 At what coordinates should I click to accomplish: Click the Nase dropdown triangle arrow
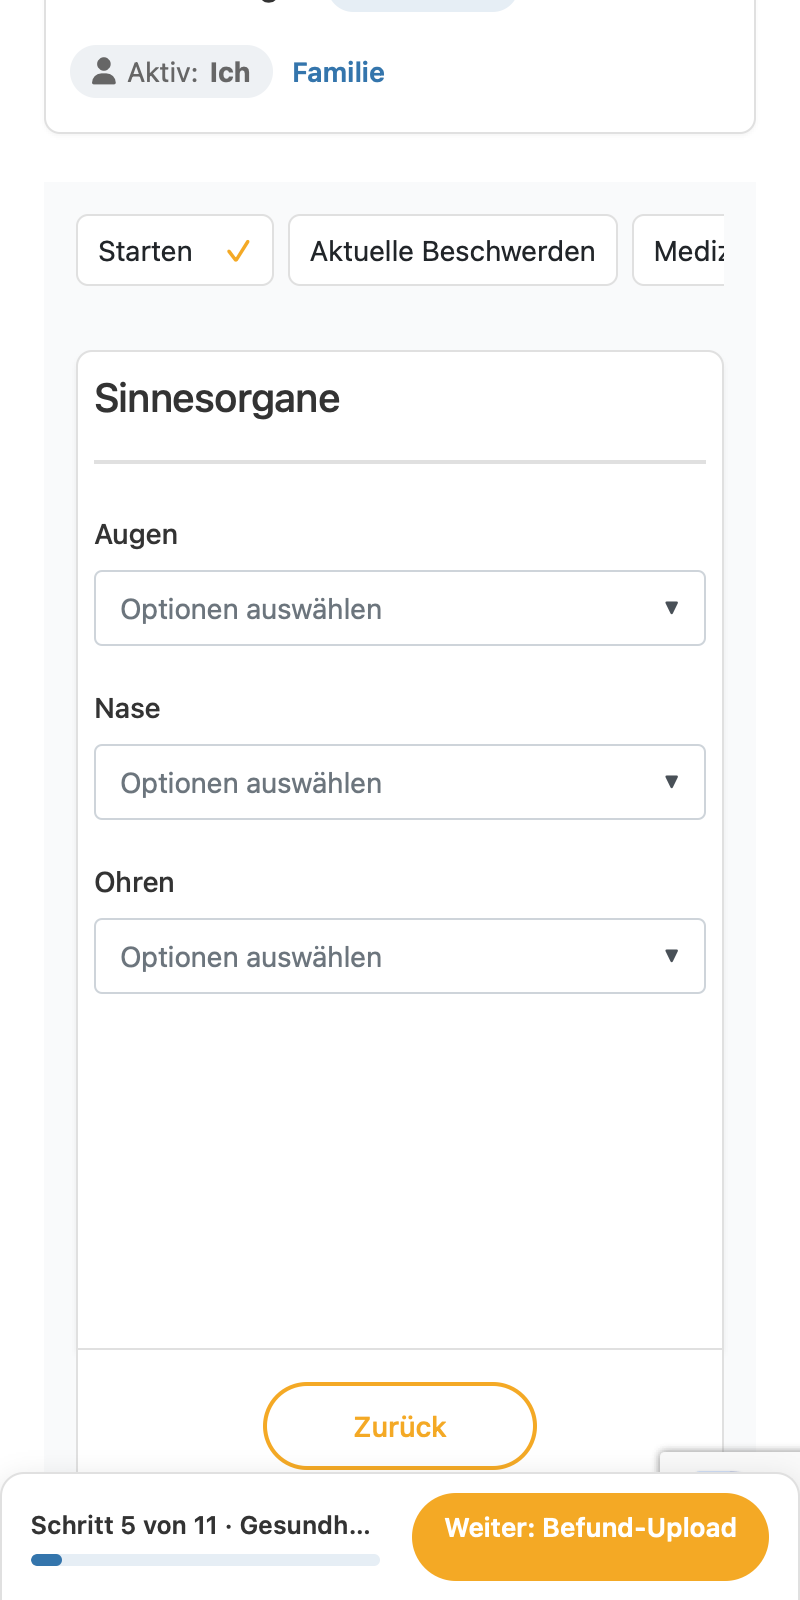(x=672, y=782)
